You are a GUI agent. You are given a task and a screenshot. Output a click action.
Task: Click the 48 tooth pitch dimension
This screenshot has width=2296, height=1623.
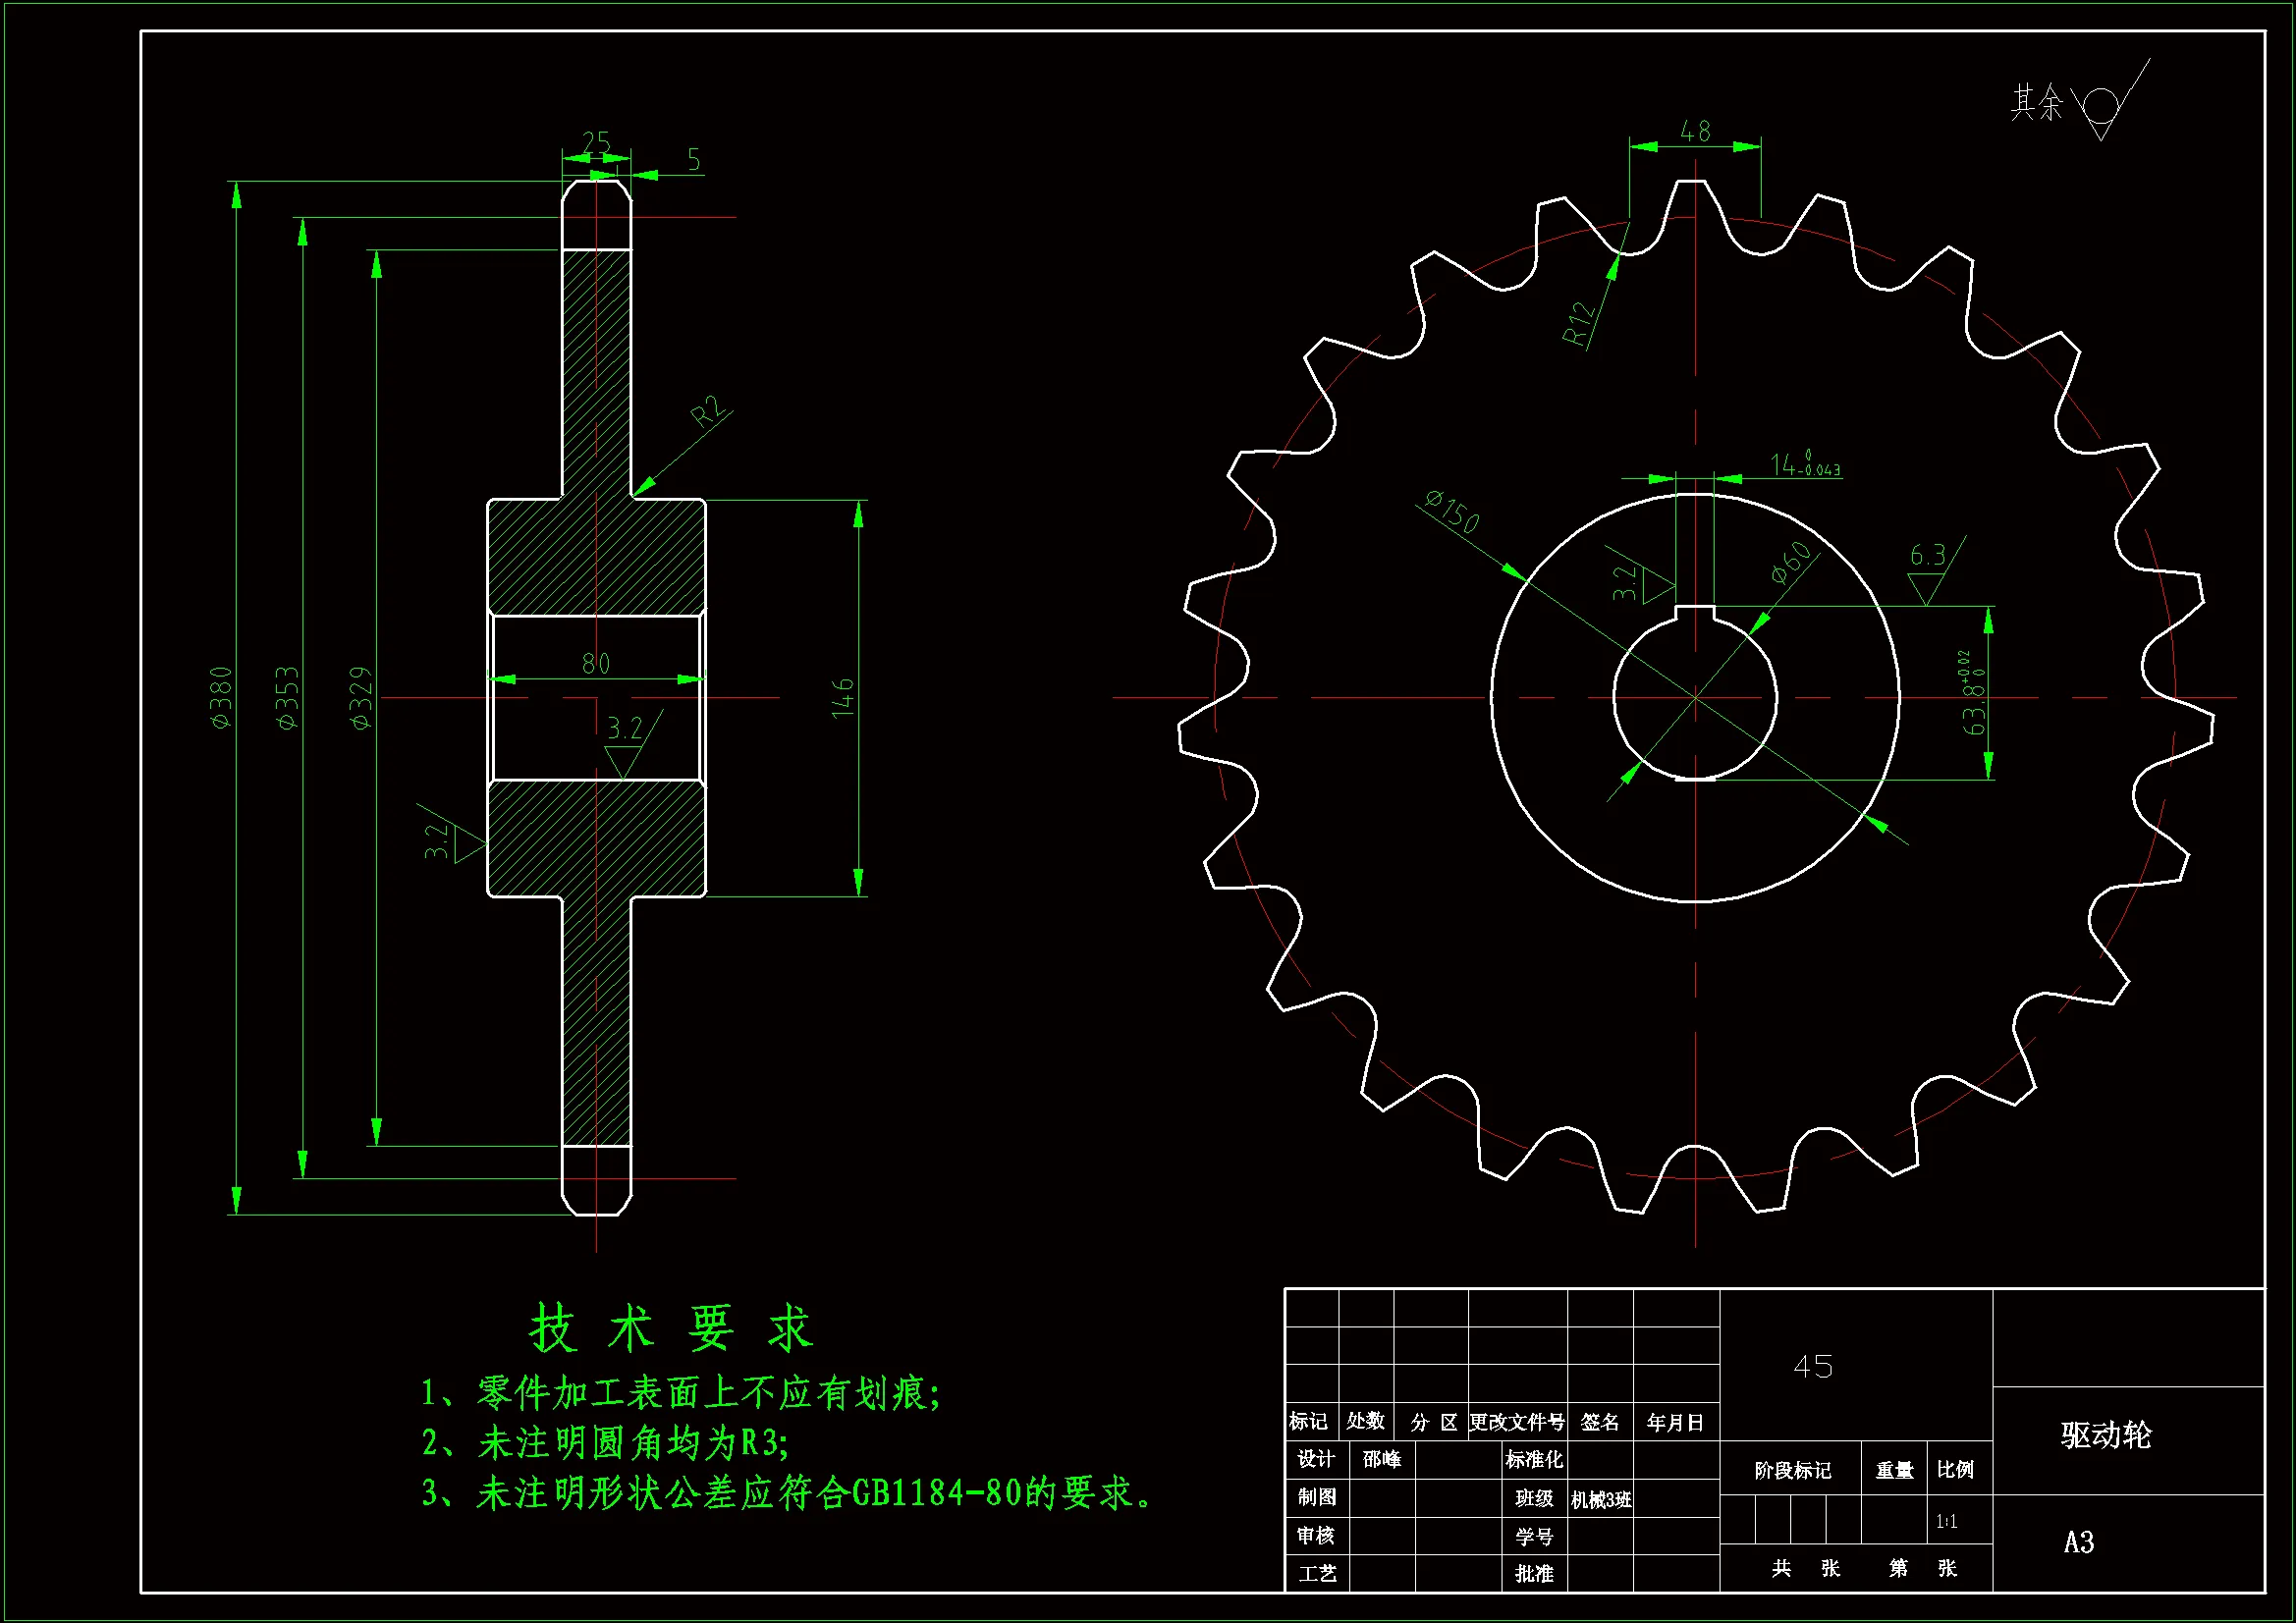pyautogui.click(x=1695, y=132)
